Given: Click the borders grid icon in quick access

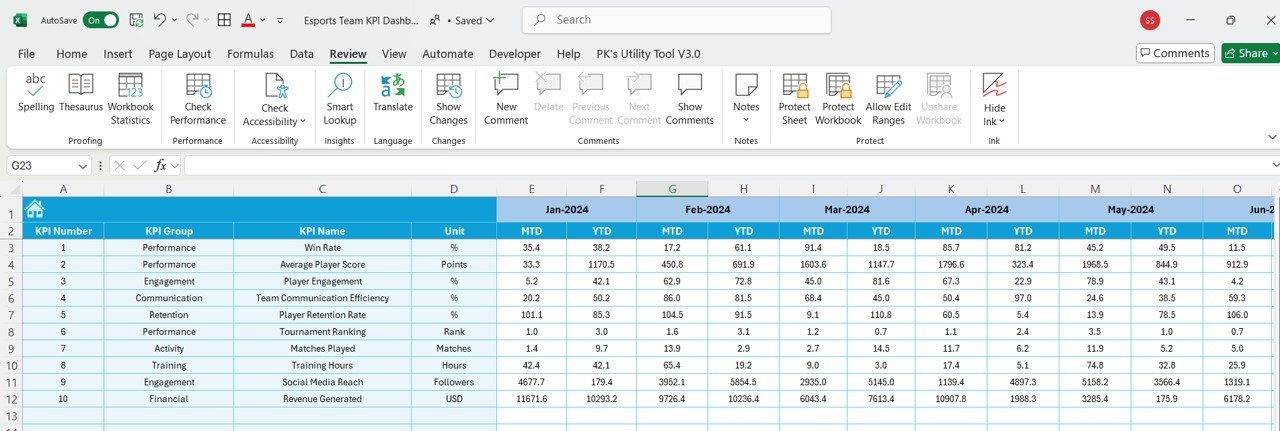Looking at the screenshot, I should (x=224, y=20).
